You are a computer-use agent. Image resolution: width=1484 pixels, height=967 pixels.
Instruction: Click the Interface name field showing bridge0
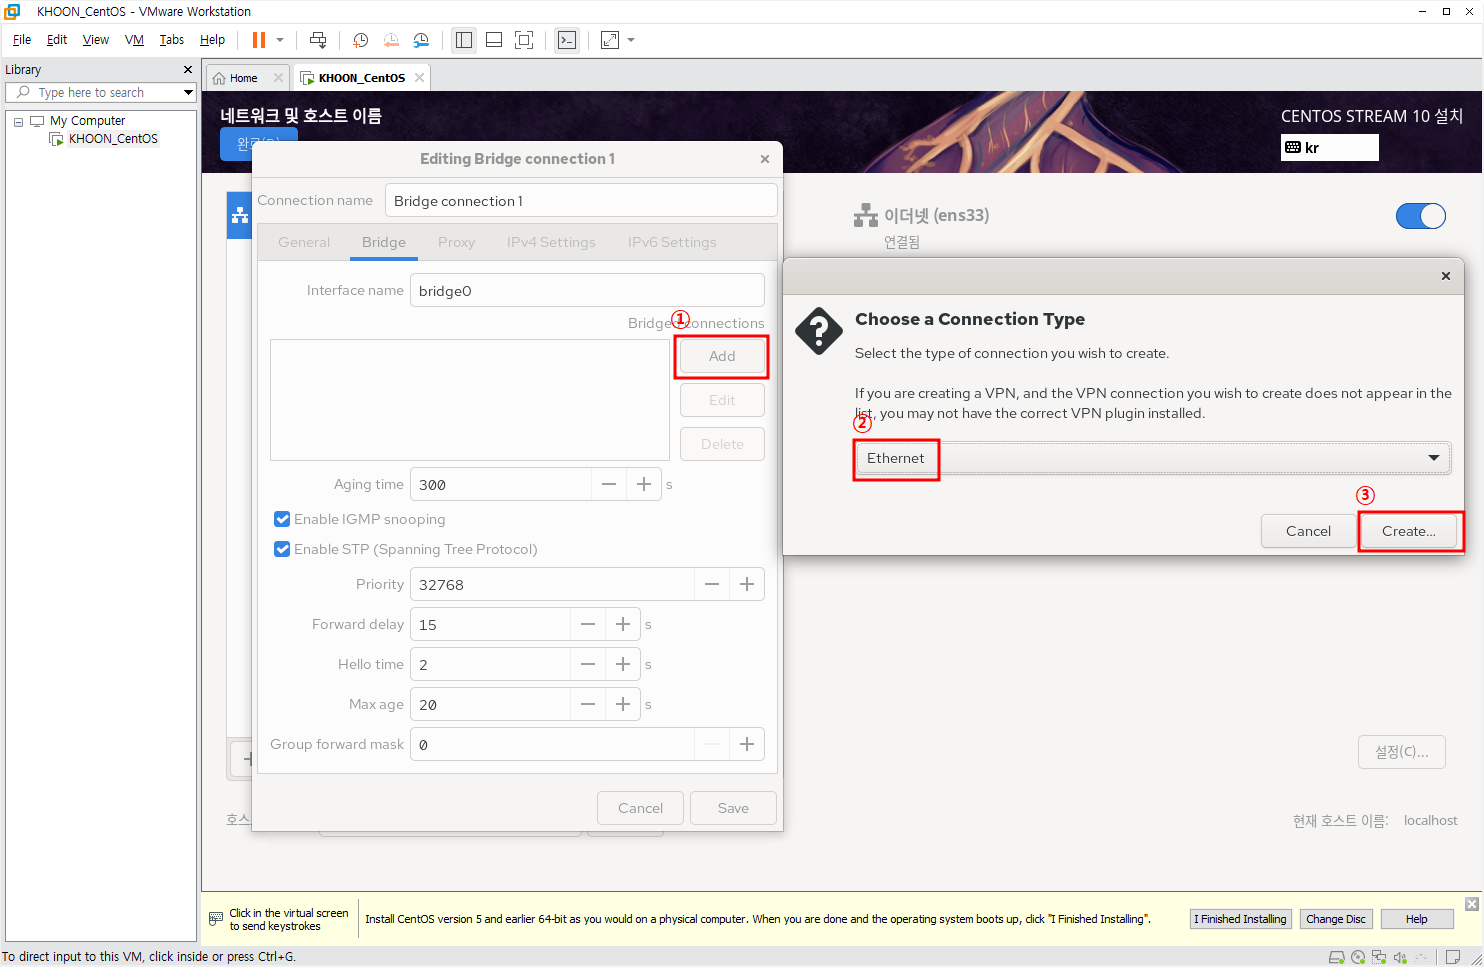(587, 290)
